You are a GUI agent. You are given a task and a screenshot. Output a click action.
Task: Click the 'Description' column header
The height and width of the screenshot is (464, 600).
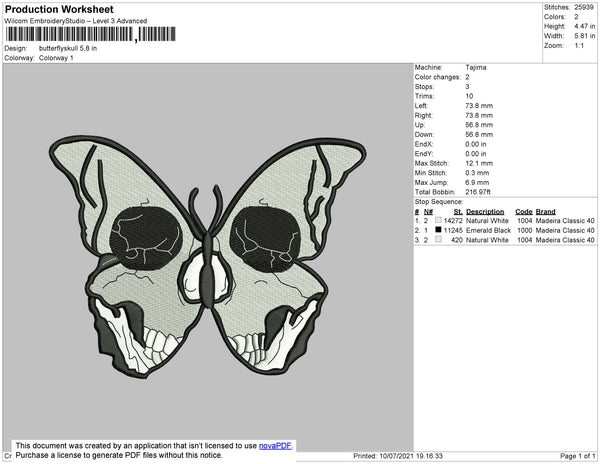(485, 212)
